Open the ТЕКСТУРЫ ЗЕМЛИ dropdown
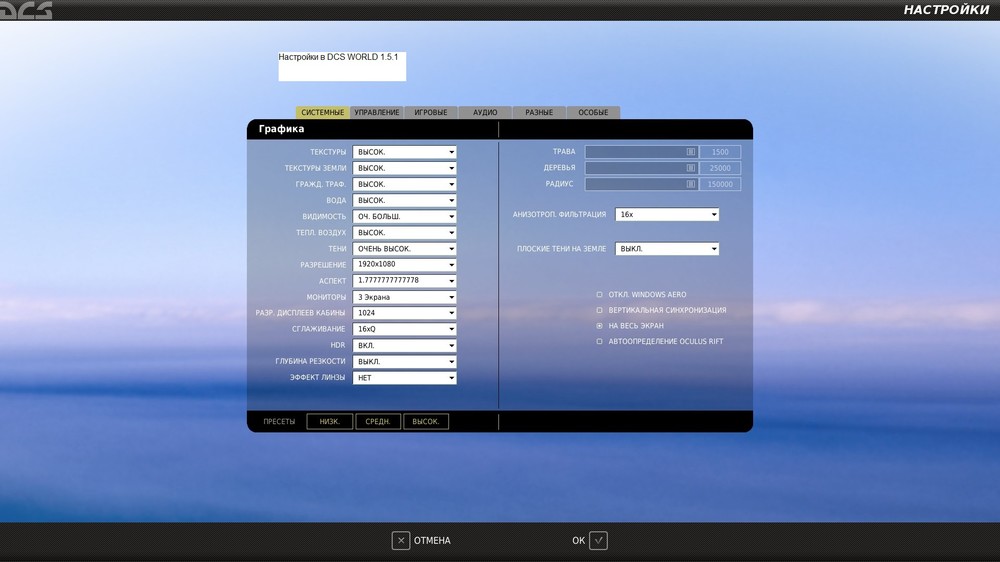The width and height of the screenshot is (1000, 562). point(404,168)
